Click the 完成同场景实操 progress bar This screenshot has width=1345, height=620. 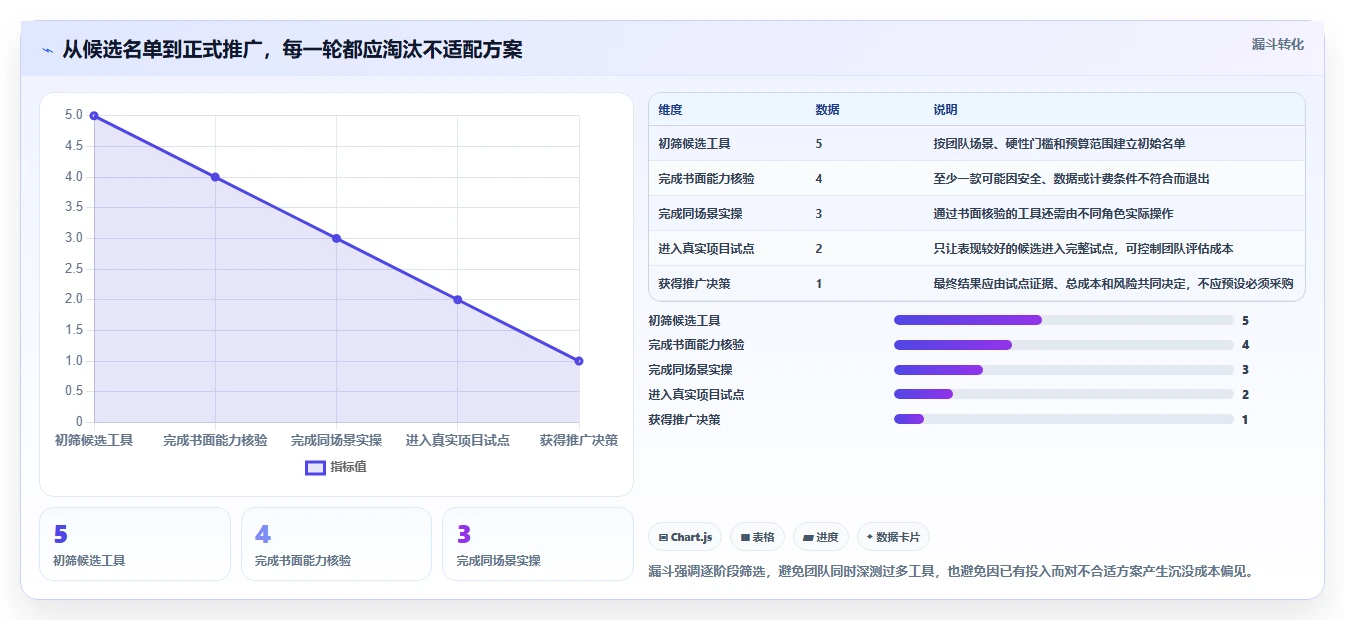(1064, 370)
